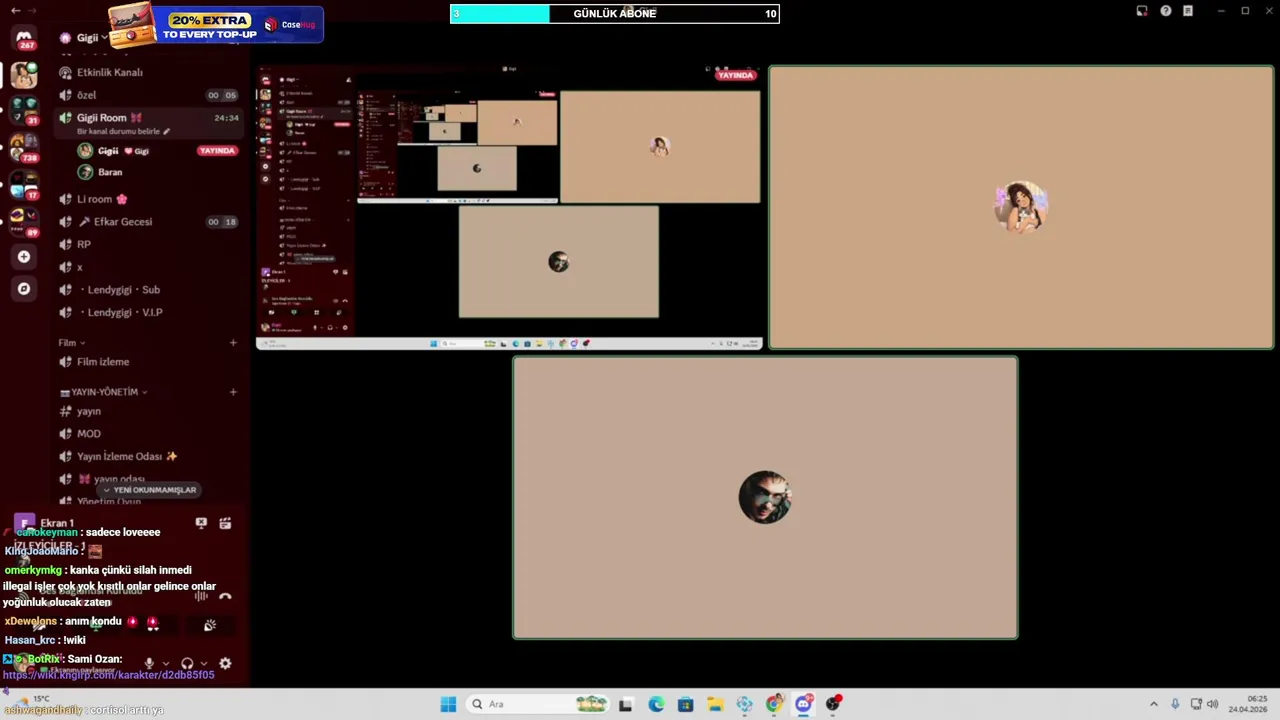Collapse the YAYIN-YÖNETİM category
Screen dimensions: 1280x720
(x=104, y=392)
